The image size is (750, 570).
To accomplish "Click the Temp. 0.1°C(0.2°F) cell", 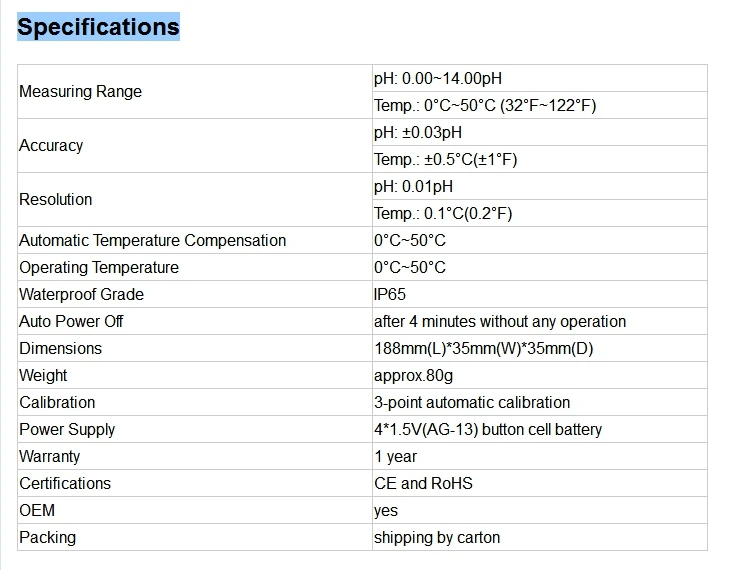I will point(540,213).
